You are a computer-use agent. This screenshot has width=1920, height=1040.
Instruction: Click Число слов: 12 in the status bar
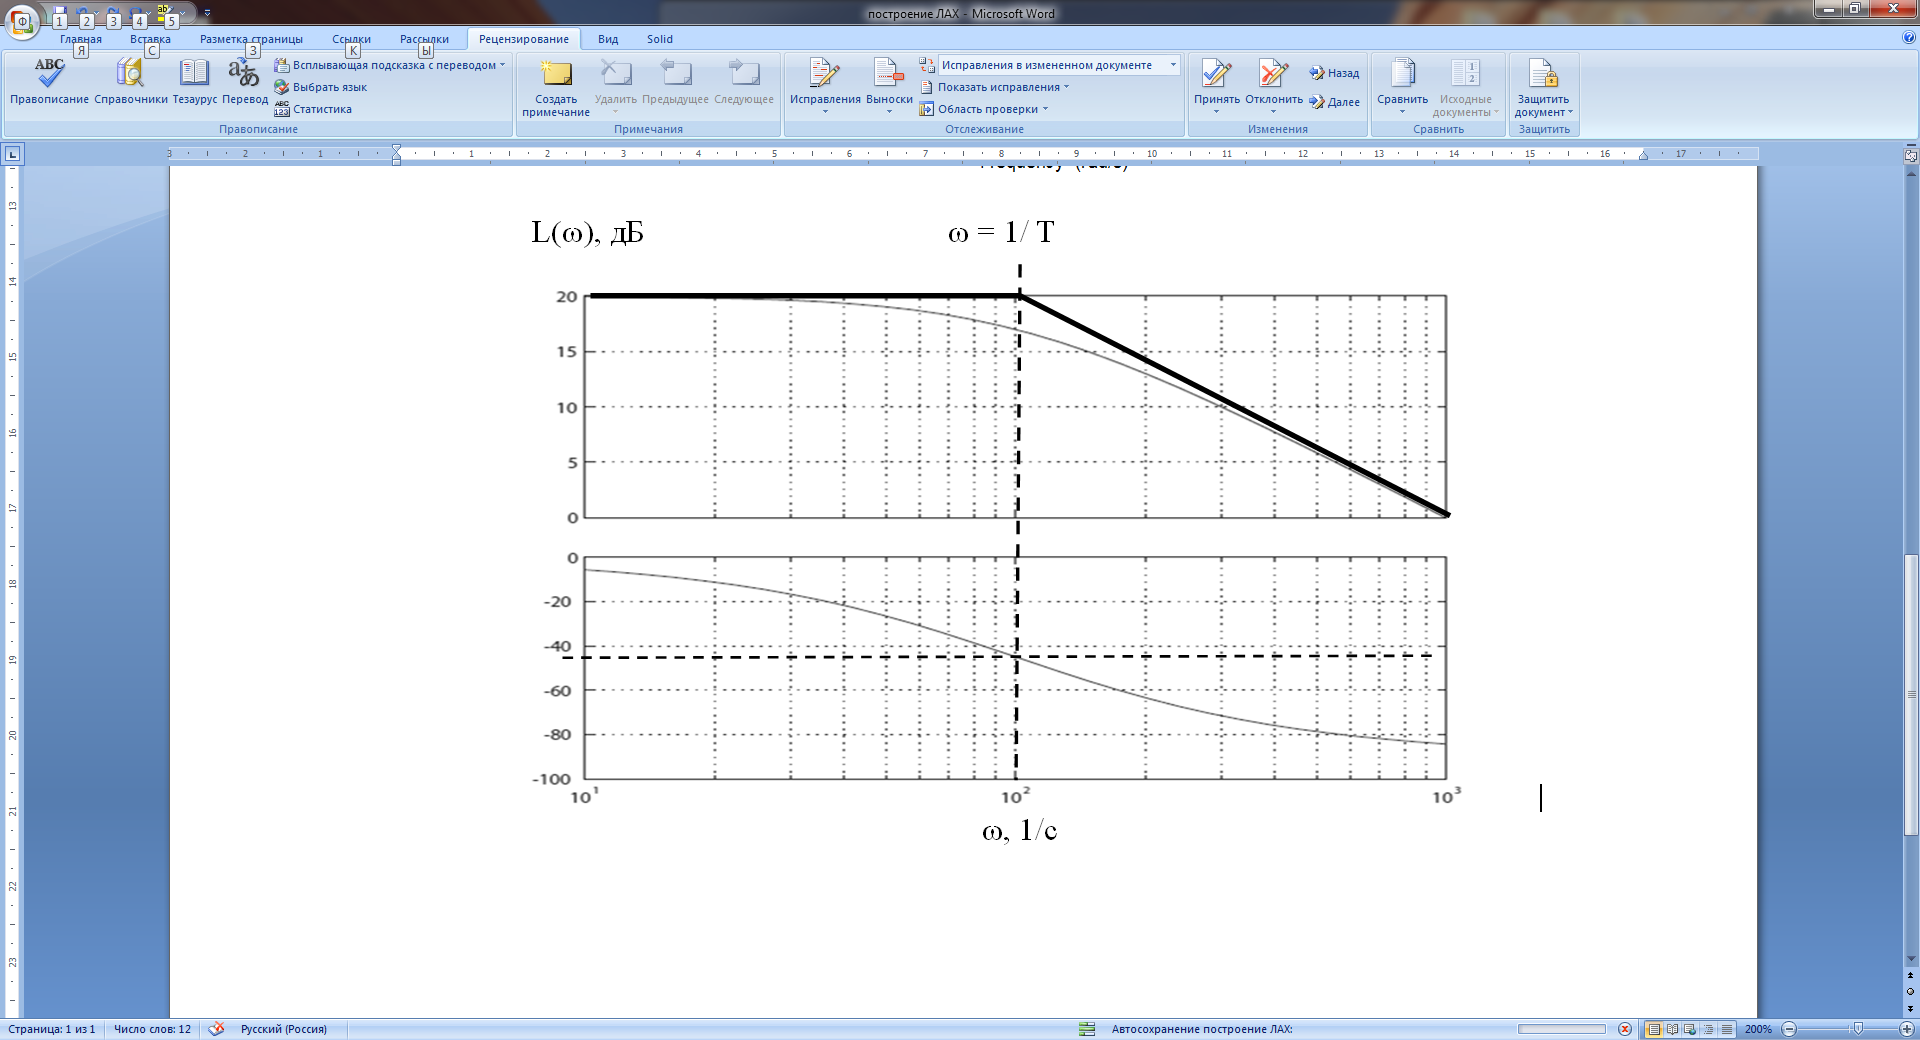coord(152,1029)
